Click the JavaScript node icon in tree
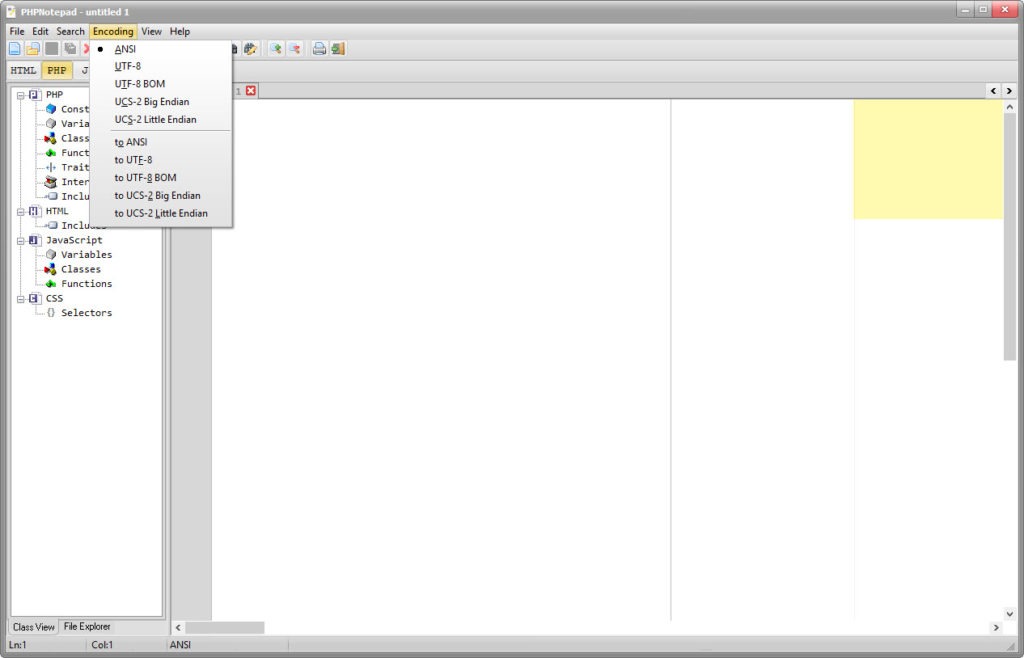 (x=35, y=240)
